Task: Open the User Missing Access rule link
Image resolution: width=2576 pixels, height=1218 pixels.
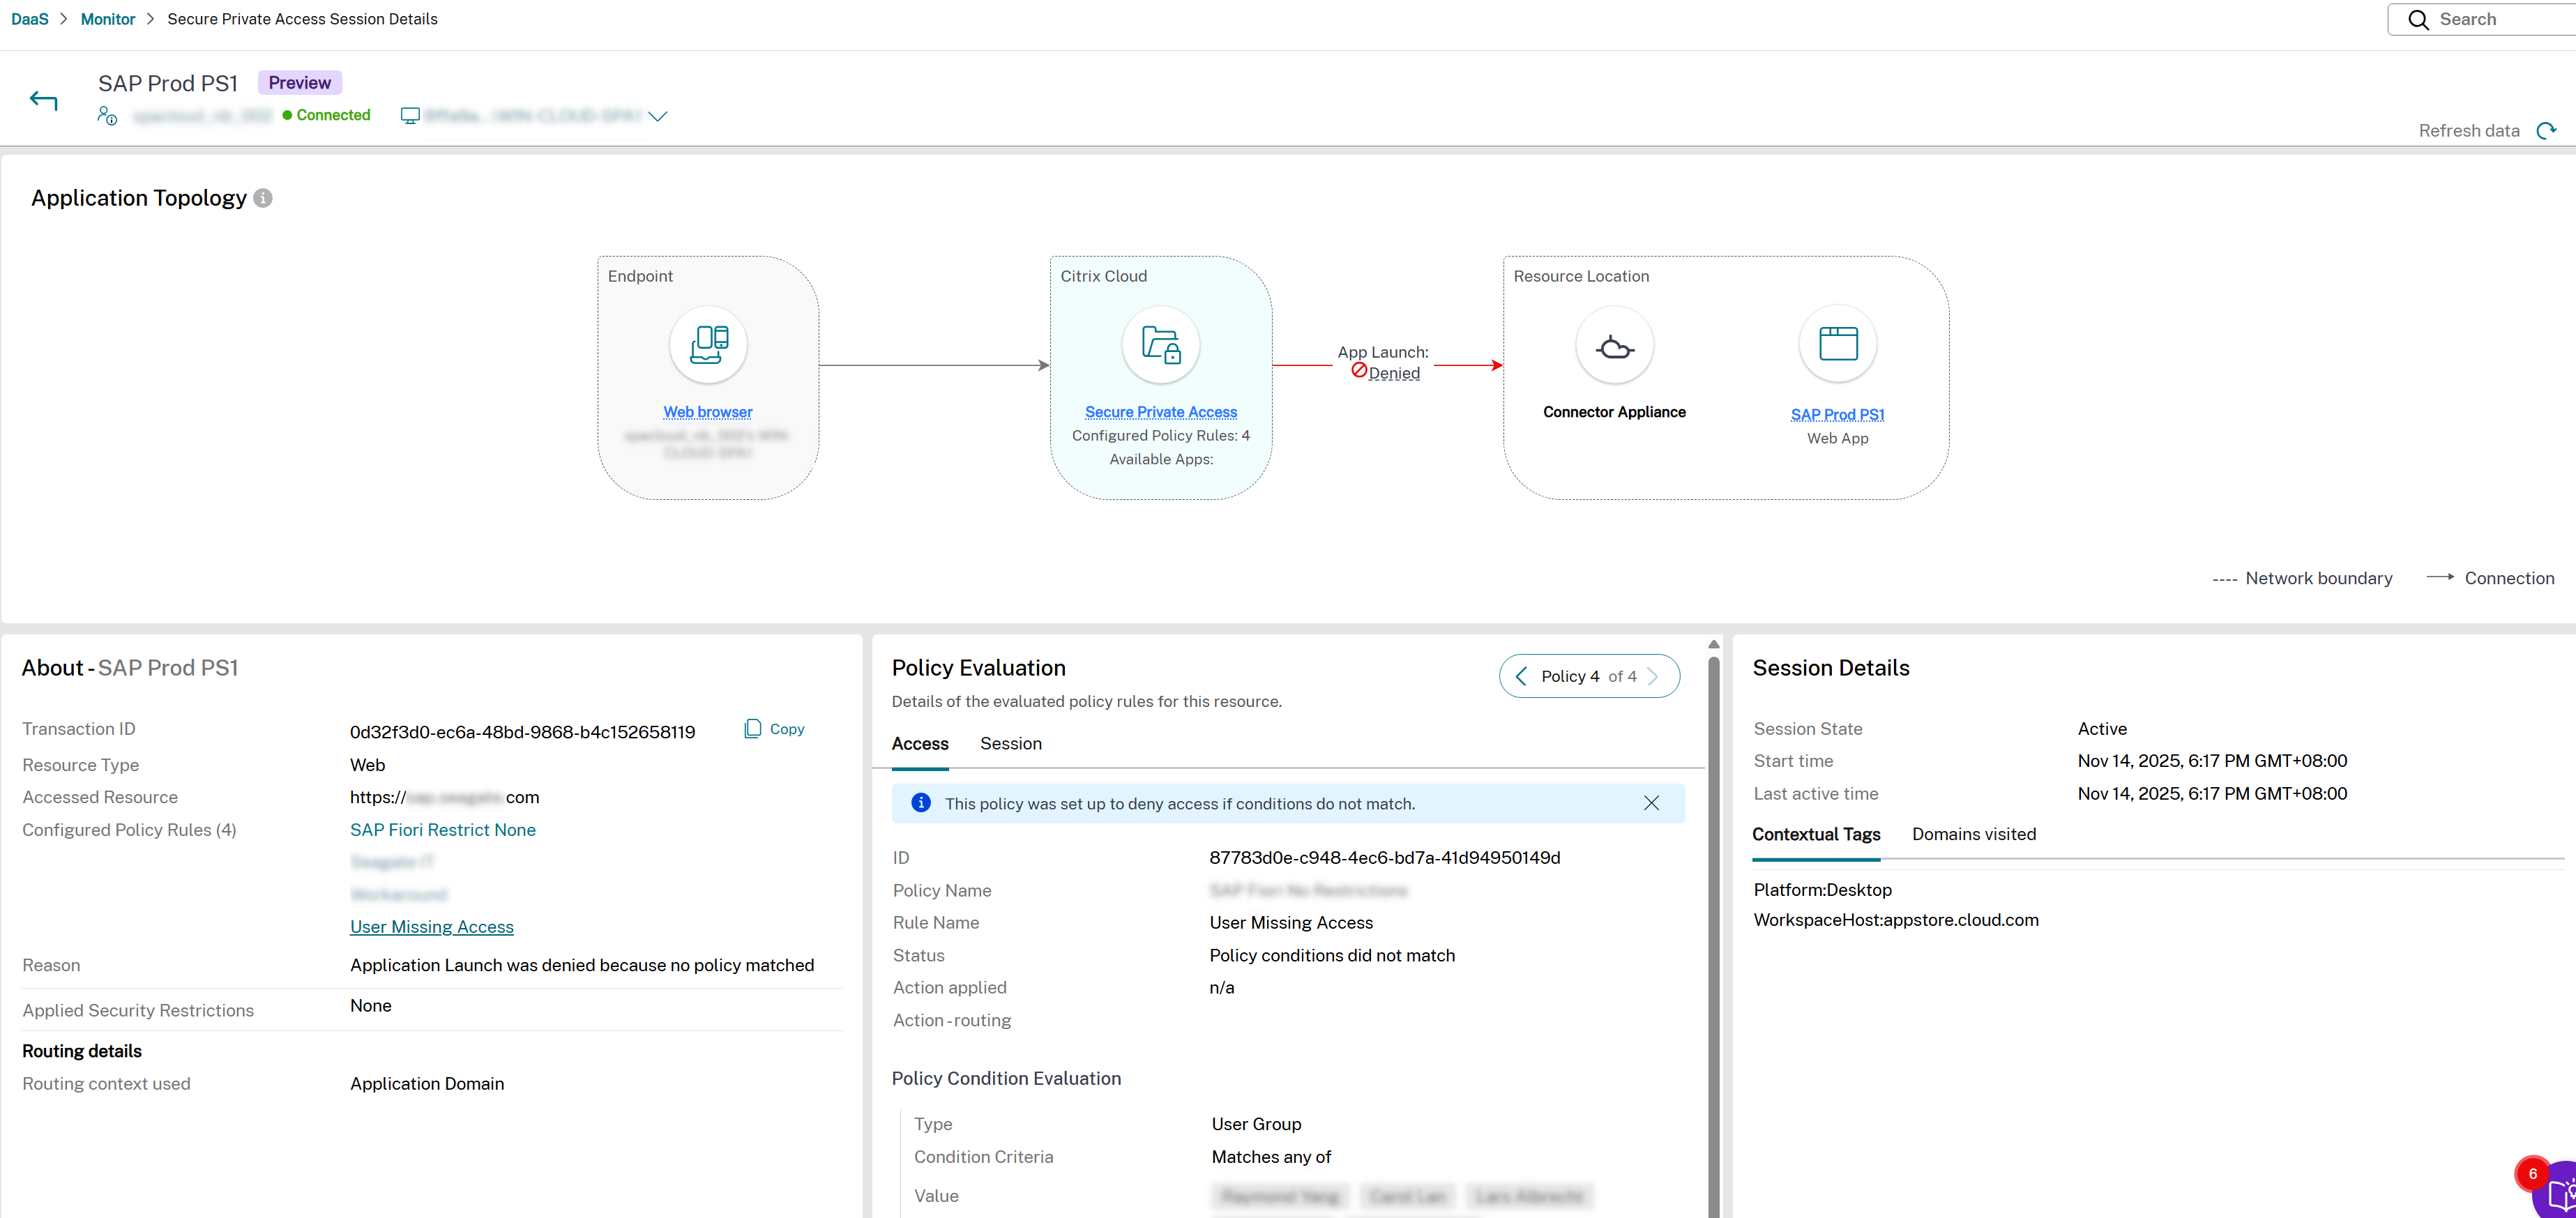Action: 431,927
